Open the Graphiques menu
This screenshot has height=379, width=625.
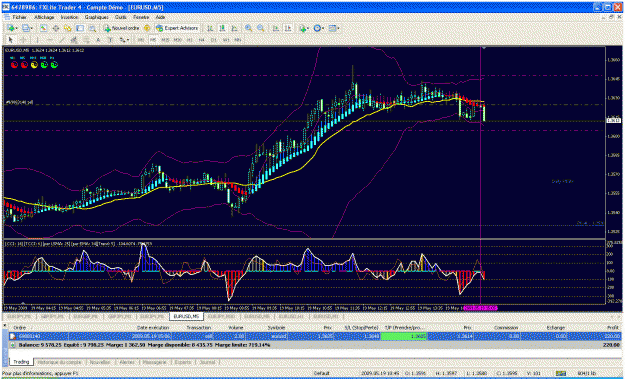click(x=96, y=18)
